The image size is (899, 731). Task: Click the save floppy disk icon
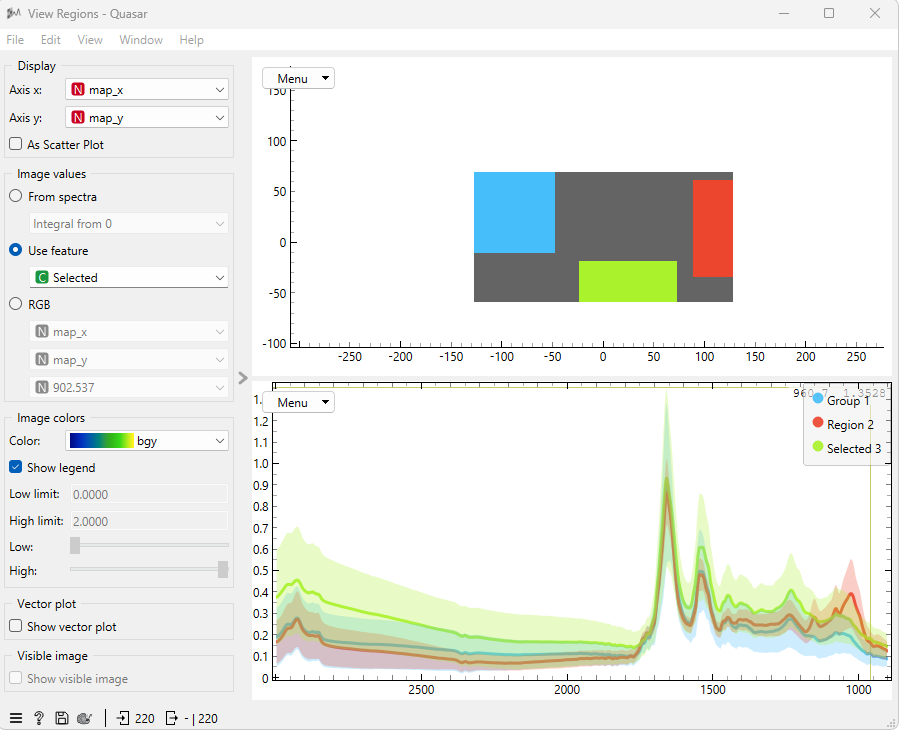pos(61,718)
